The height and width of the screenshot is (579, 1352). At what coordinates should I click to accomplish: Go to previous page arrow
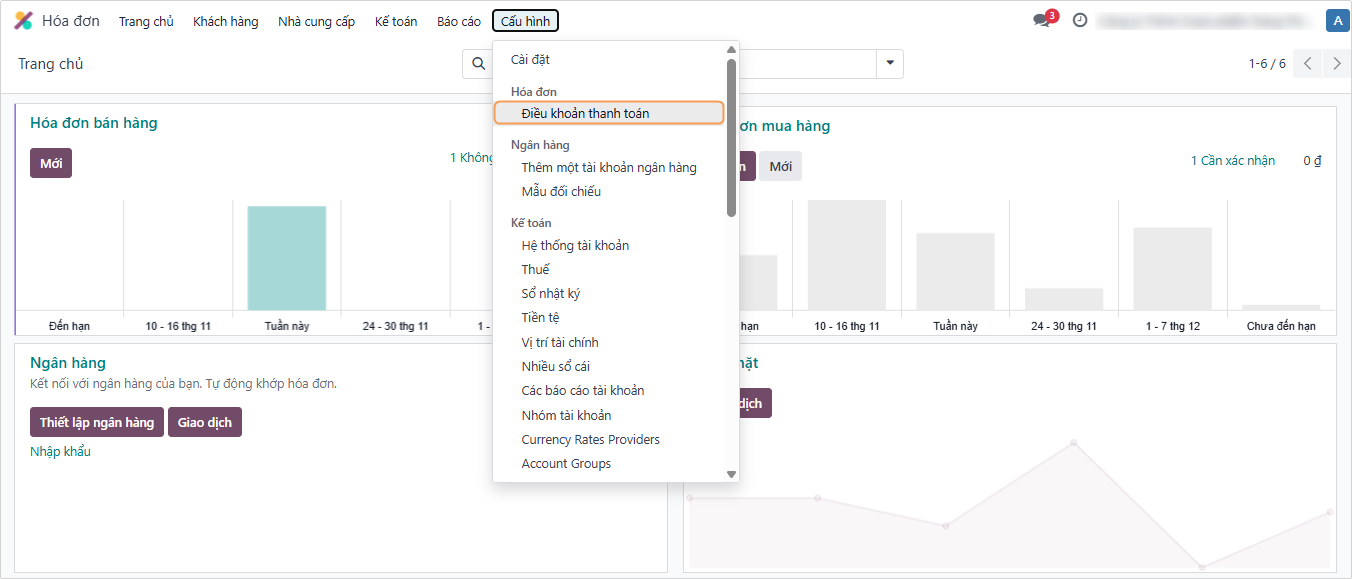coord(1307,64)
